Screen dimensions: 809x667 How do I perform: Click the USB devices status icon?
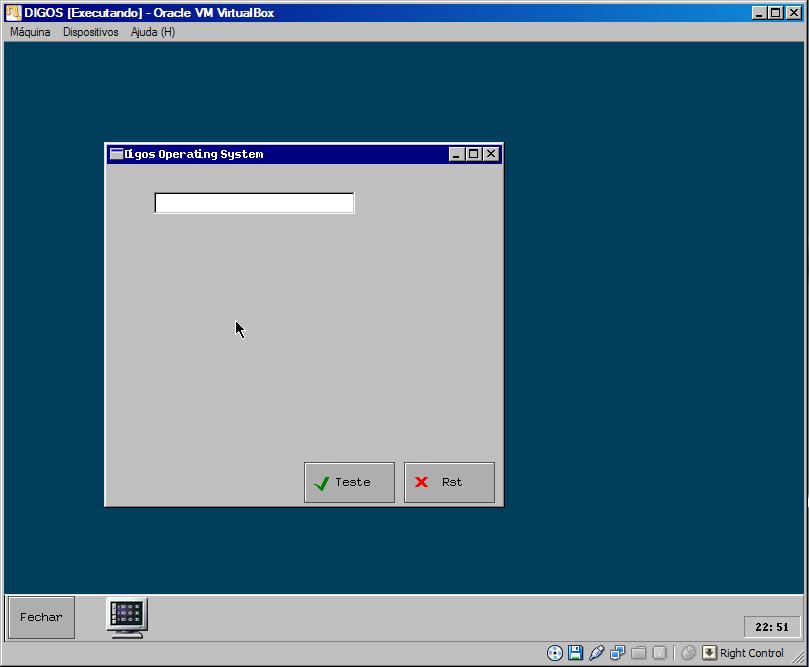pos(596,653)
